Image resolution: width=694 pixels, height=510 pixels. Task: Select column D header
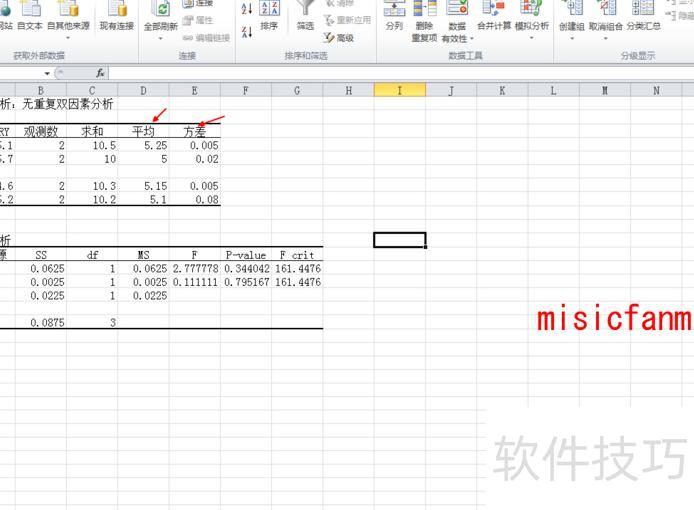[x=143, y=91]
